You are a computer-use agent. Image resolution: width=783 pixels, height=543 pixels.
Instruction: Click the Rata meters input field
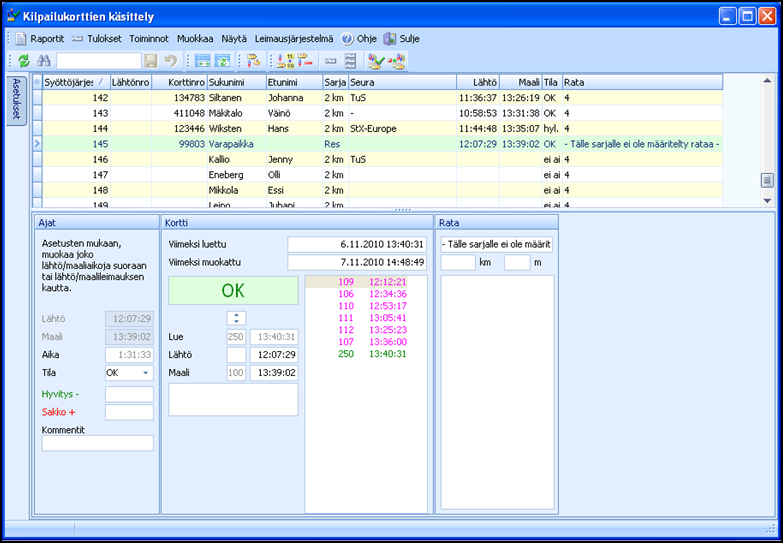point(517,262)
